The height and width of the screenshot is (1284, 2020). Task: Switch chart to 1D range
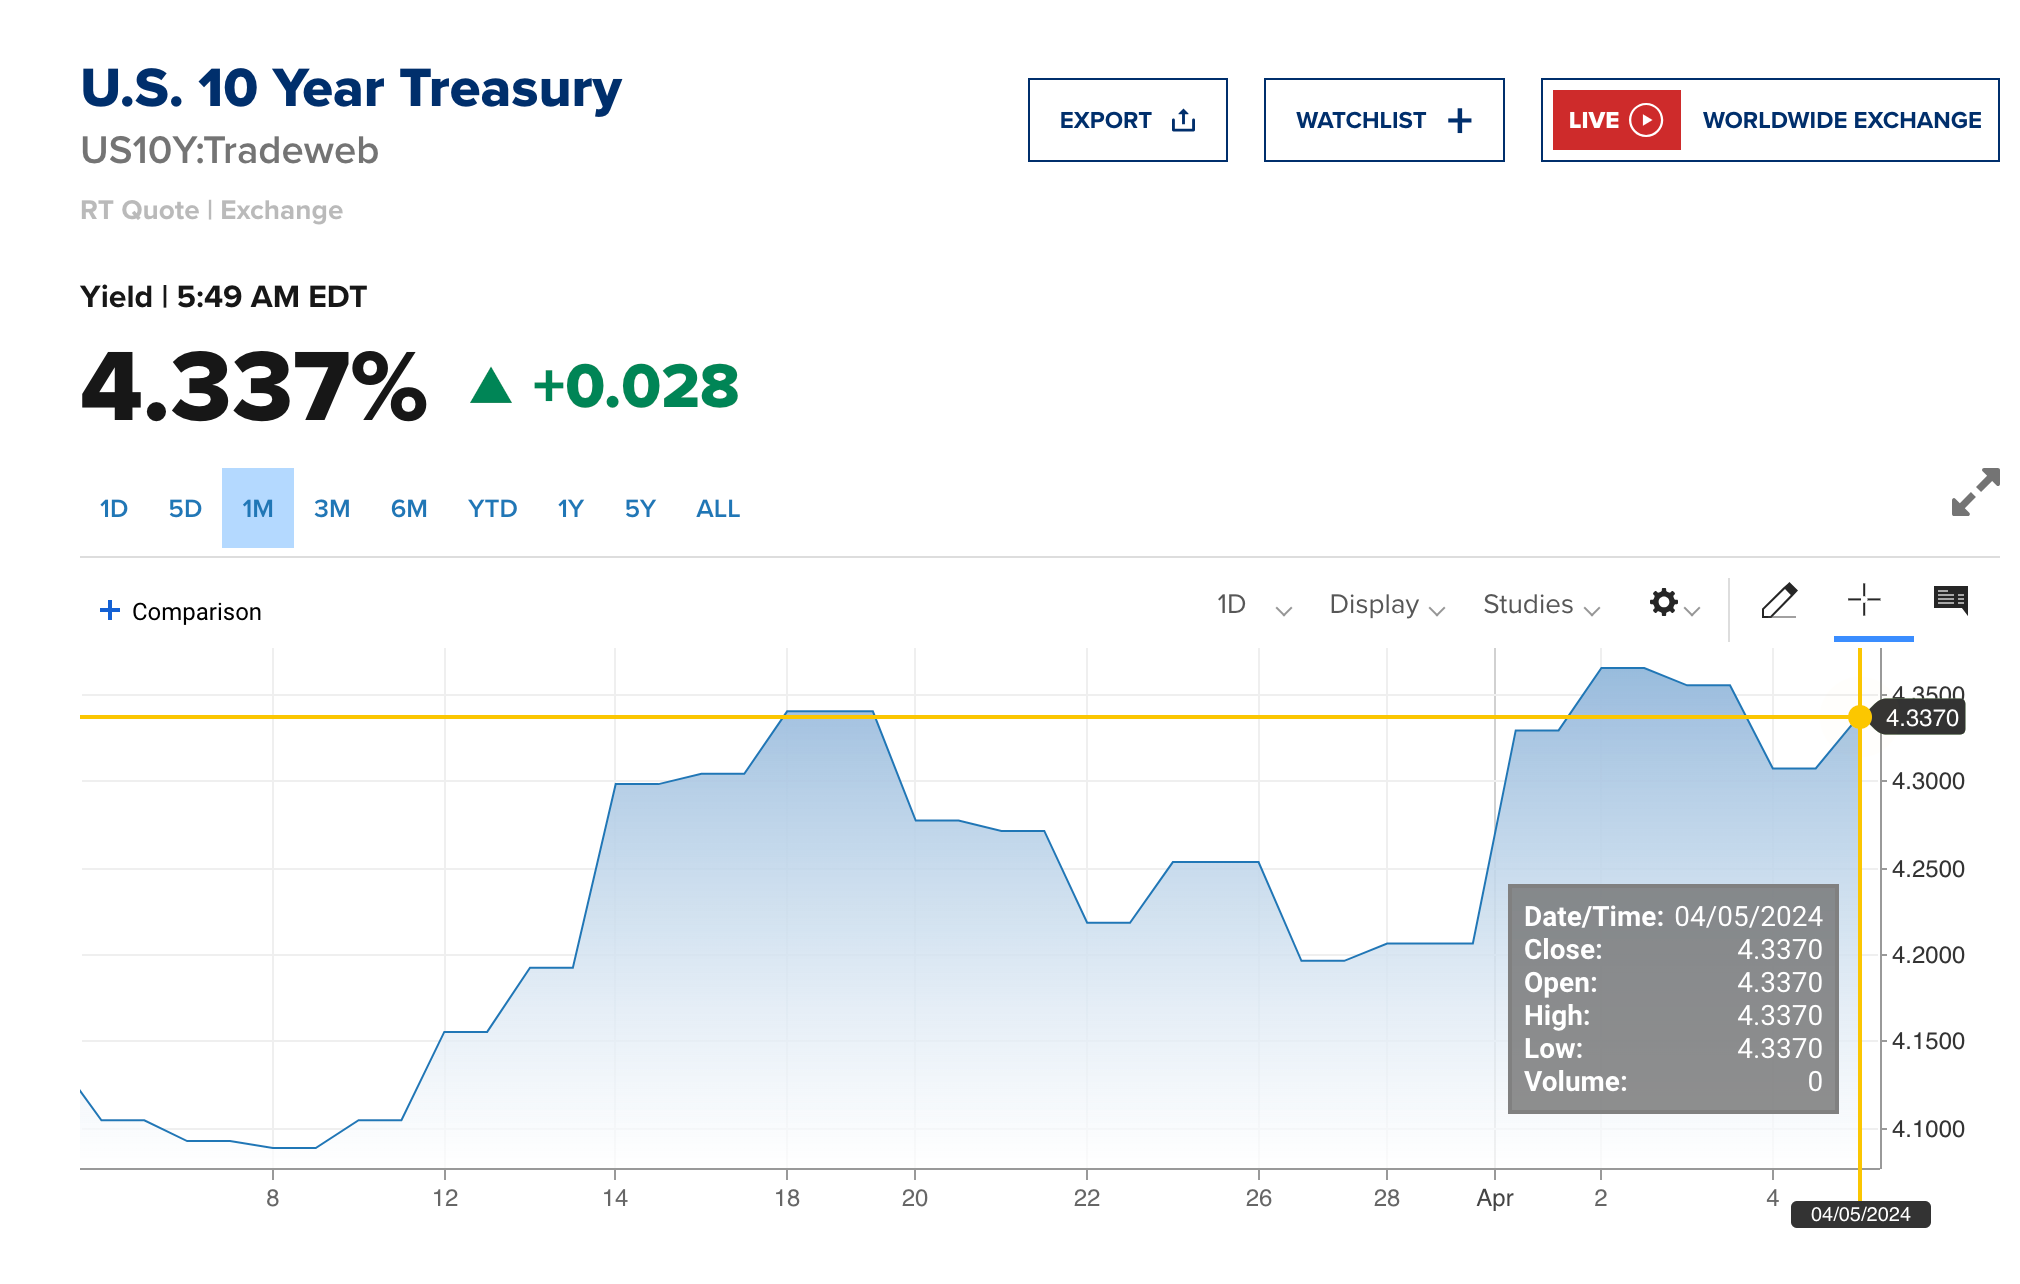(113, 508)
